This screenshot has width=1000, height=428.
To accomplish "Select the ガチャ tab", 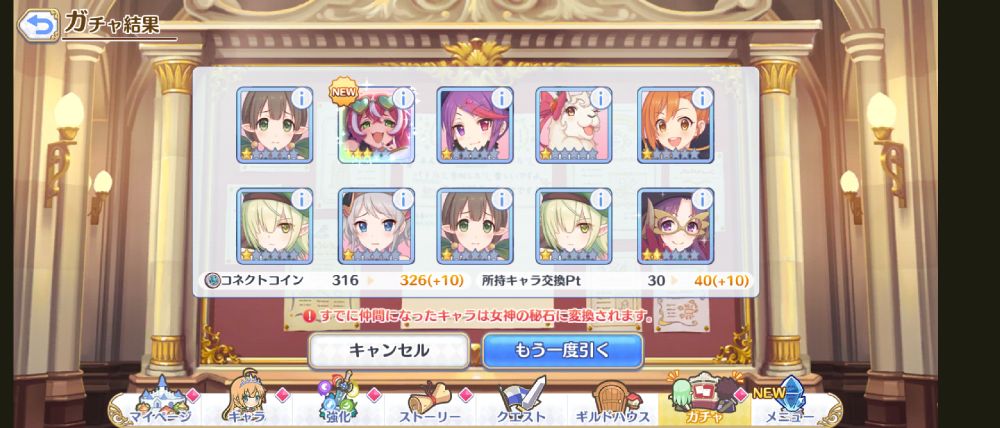I will coord(703,404).
